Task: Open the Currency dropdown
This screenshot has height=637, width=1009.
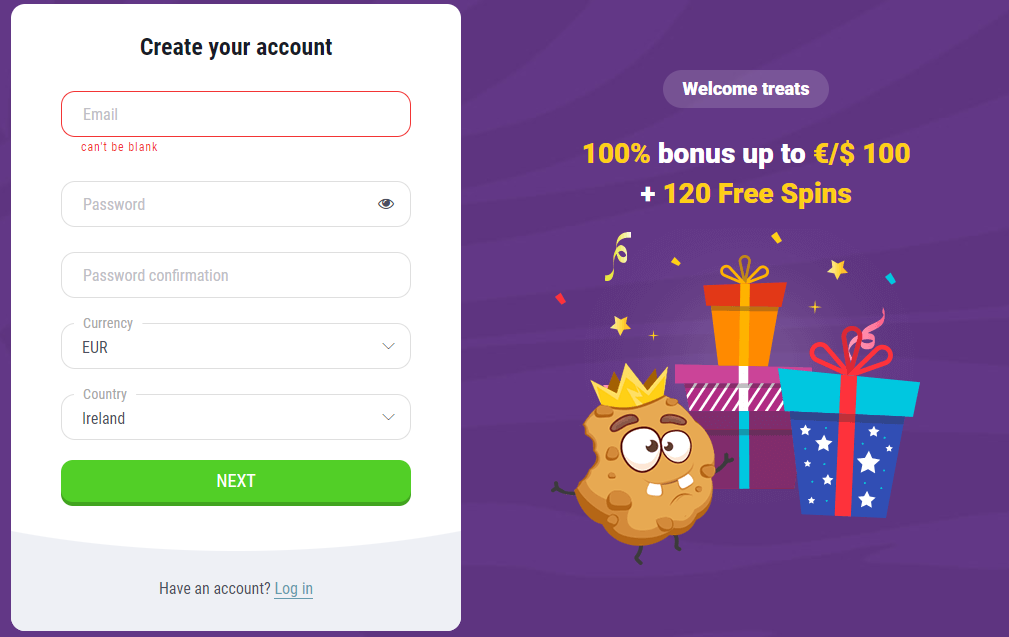Action: 235,346
